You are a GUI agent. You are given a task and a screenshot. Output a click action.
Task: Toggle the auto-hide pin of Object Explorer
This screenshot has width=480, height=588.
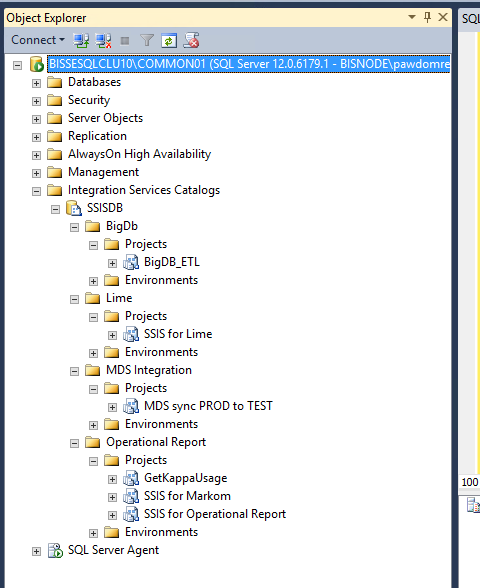[x=427, y=17]
